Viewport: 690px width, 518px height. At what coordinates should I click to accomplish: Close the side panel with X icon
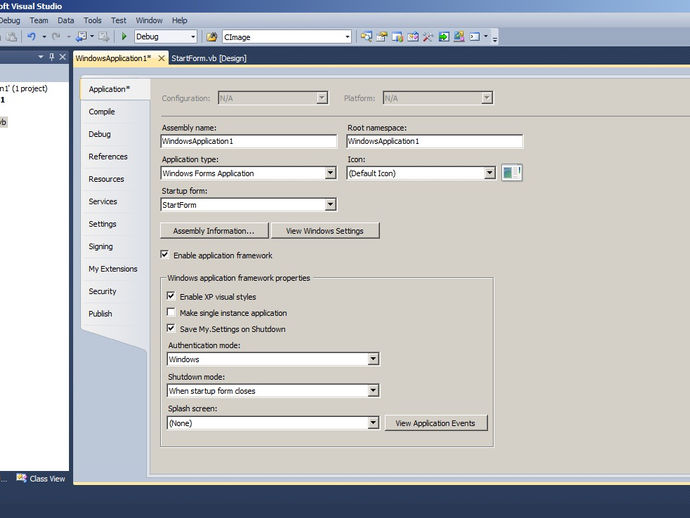[x=62, y=57]
